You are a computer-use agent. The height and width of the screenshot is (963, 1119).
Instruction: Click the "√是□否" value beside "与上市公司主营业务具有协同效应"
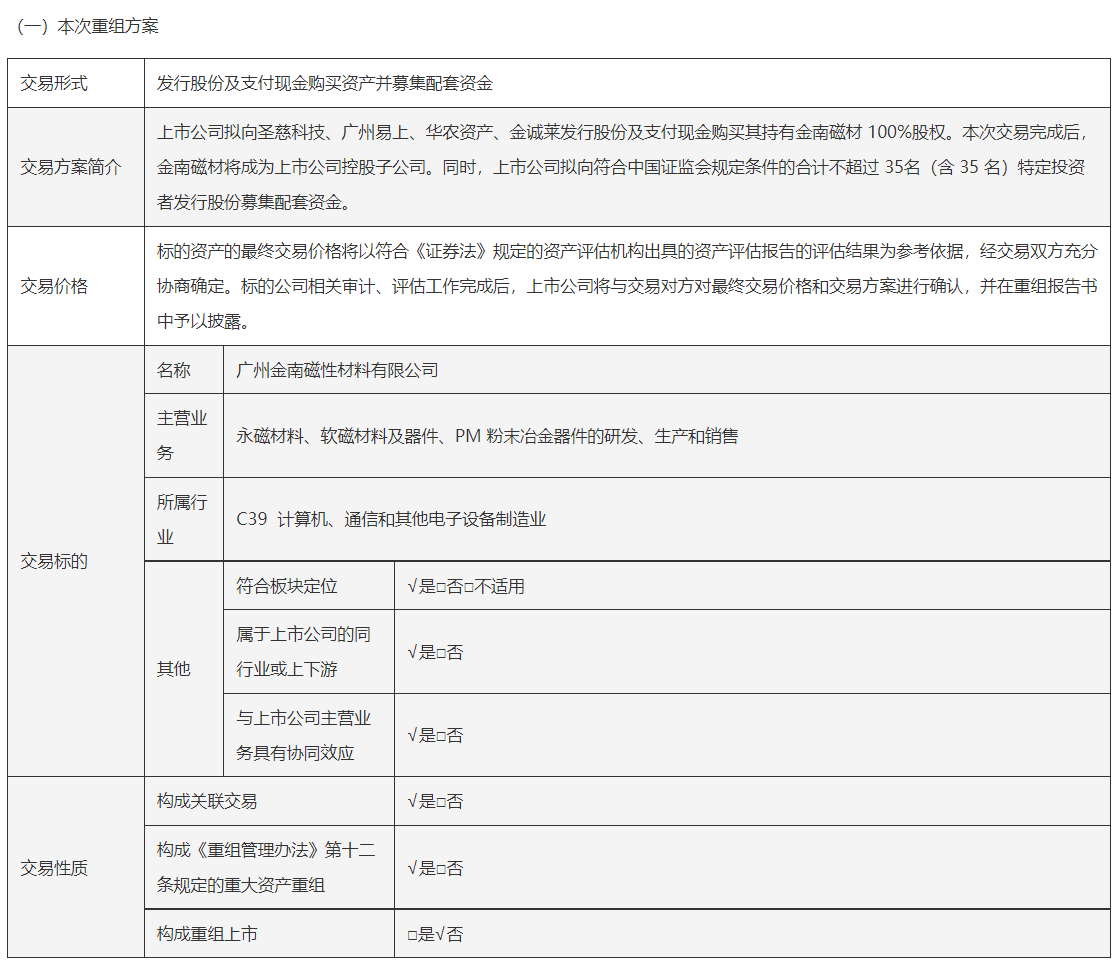(435, 735)
